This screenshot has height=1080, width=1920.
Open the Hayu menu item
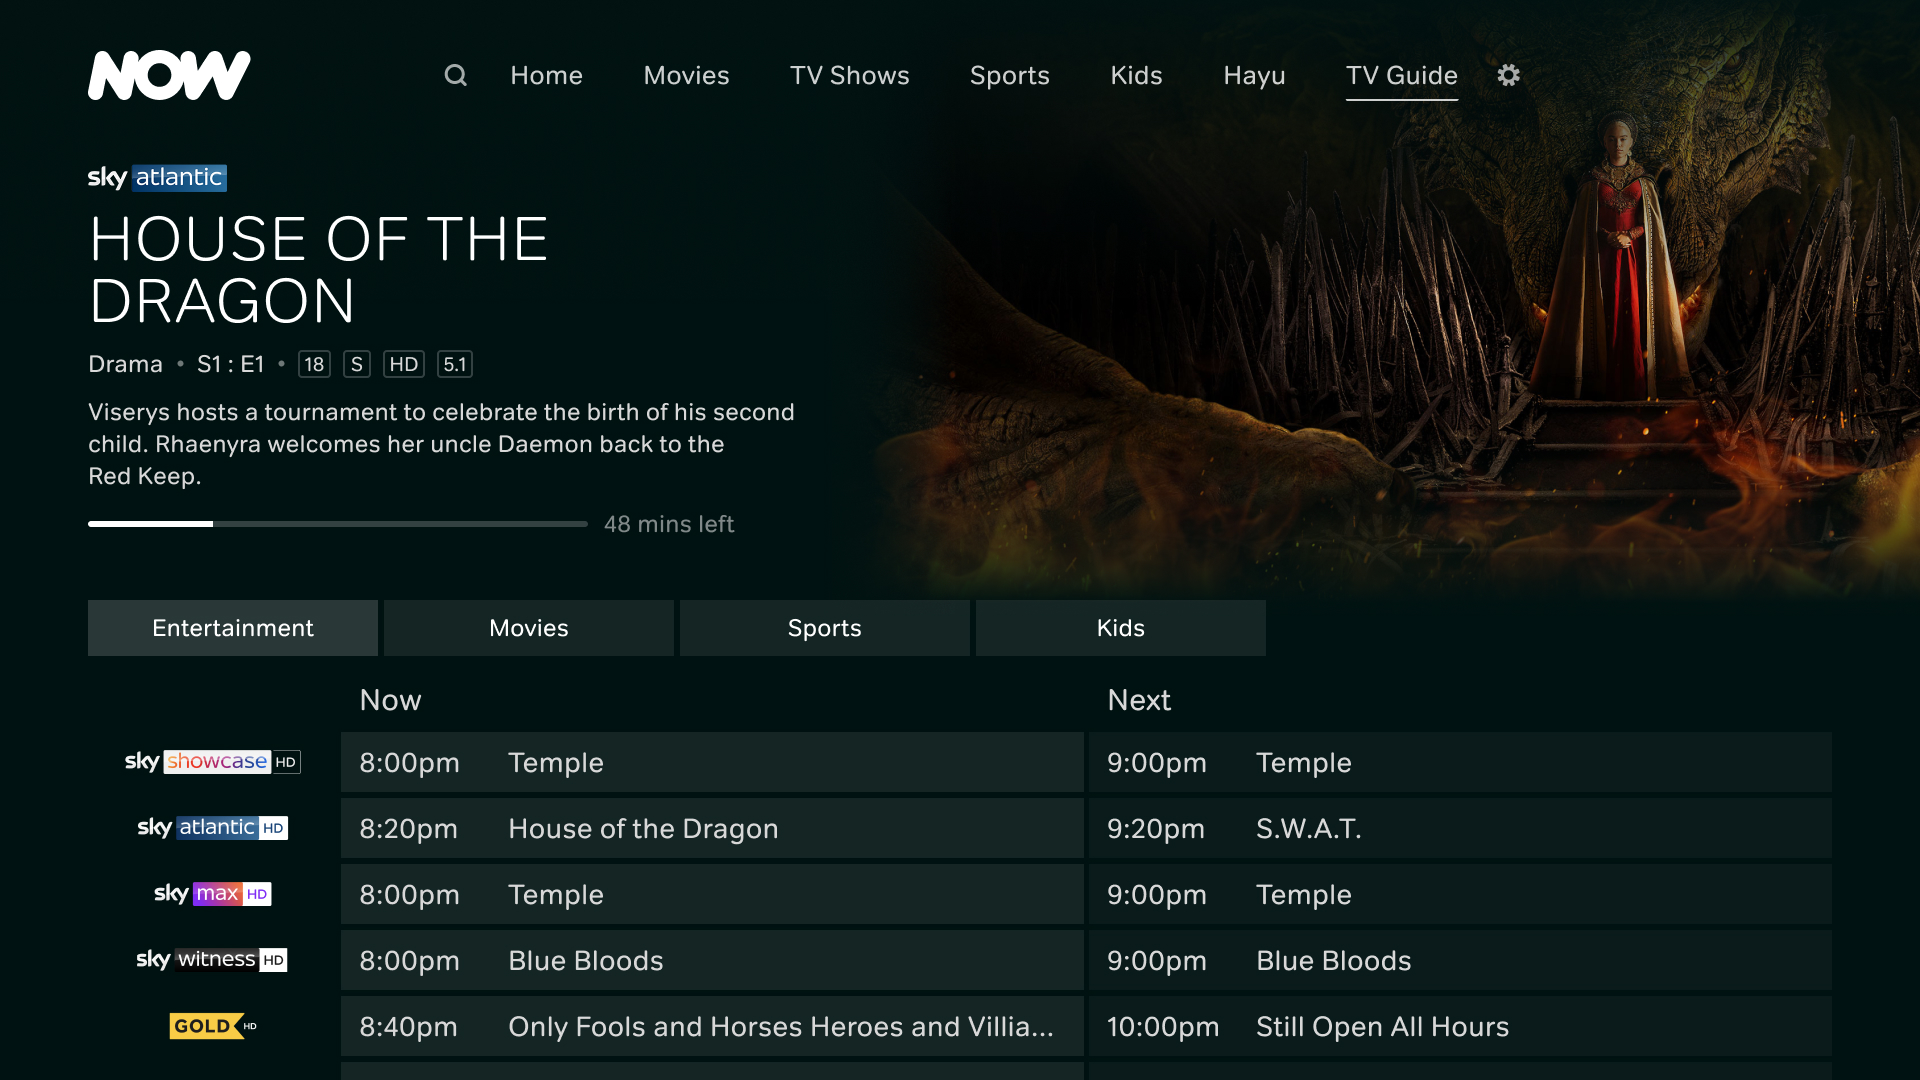1254,76
